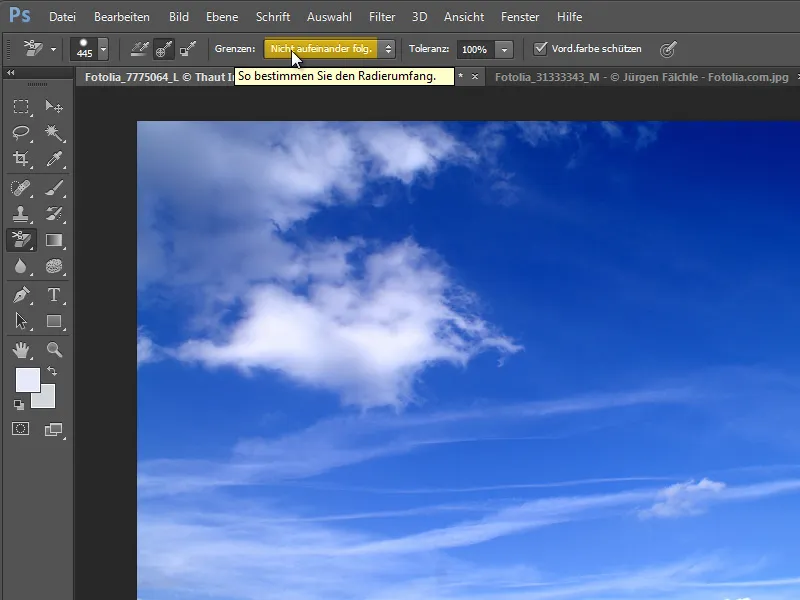The width and height of the screenshot is (800, 600).
Task: Select the Zoom tool
Action: (x=54, y=350)
